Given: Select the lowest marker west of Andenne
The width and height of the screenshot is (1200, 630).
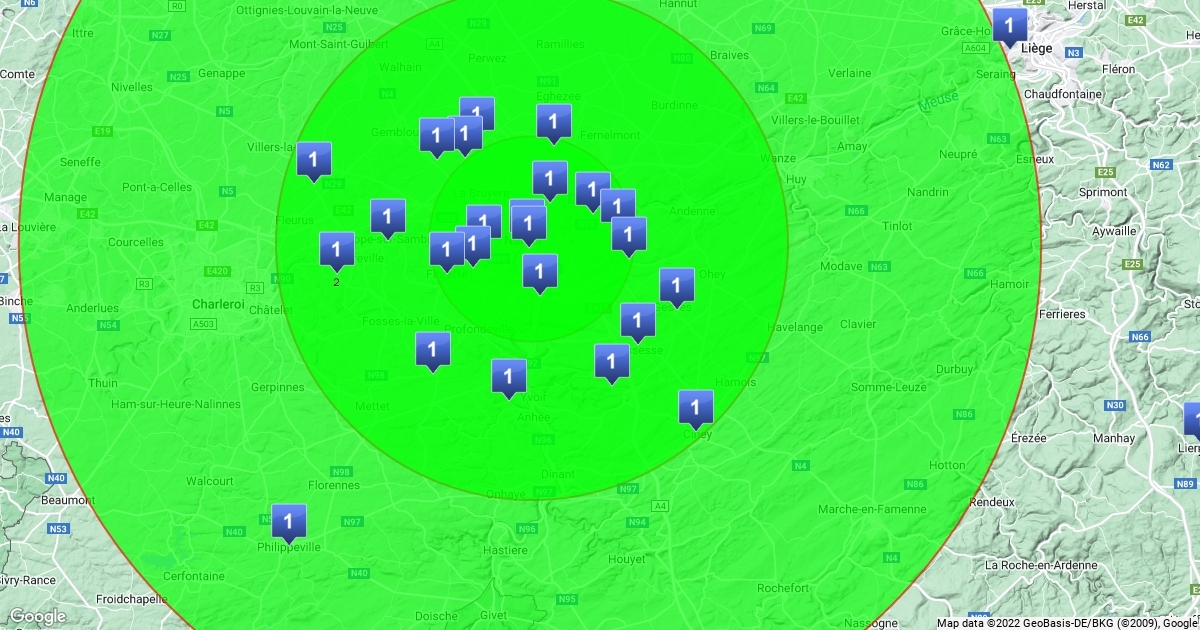Looking at the screenshot, I should coord(629,237).
